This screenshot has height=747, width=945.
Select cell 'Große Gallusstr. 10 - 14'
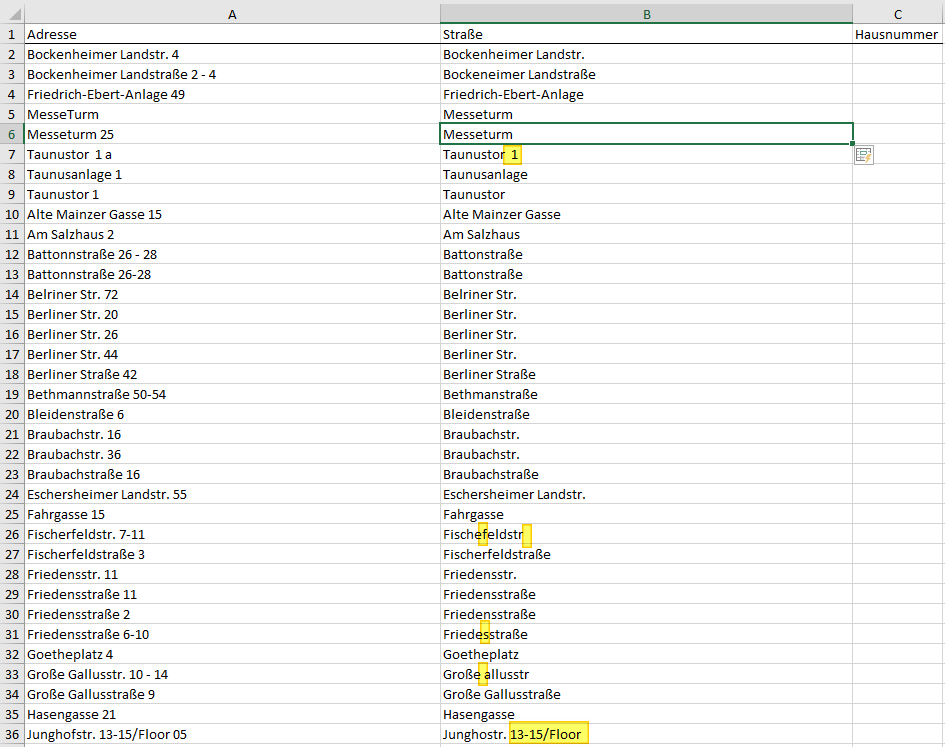click(x=232, y=674)
